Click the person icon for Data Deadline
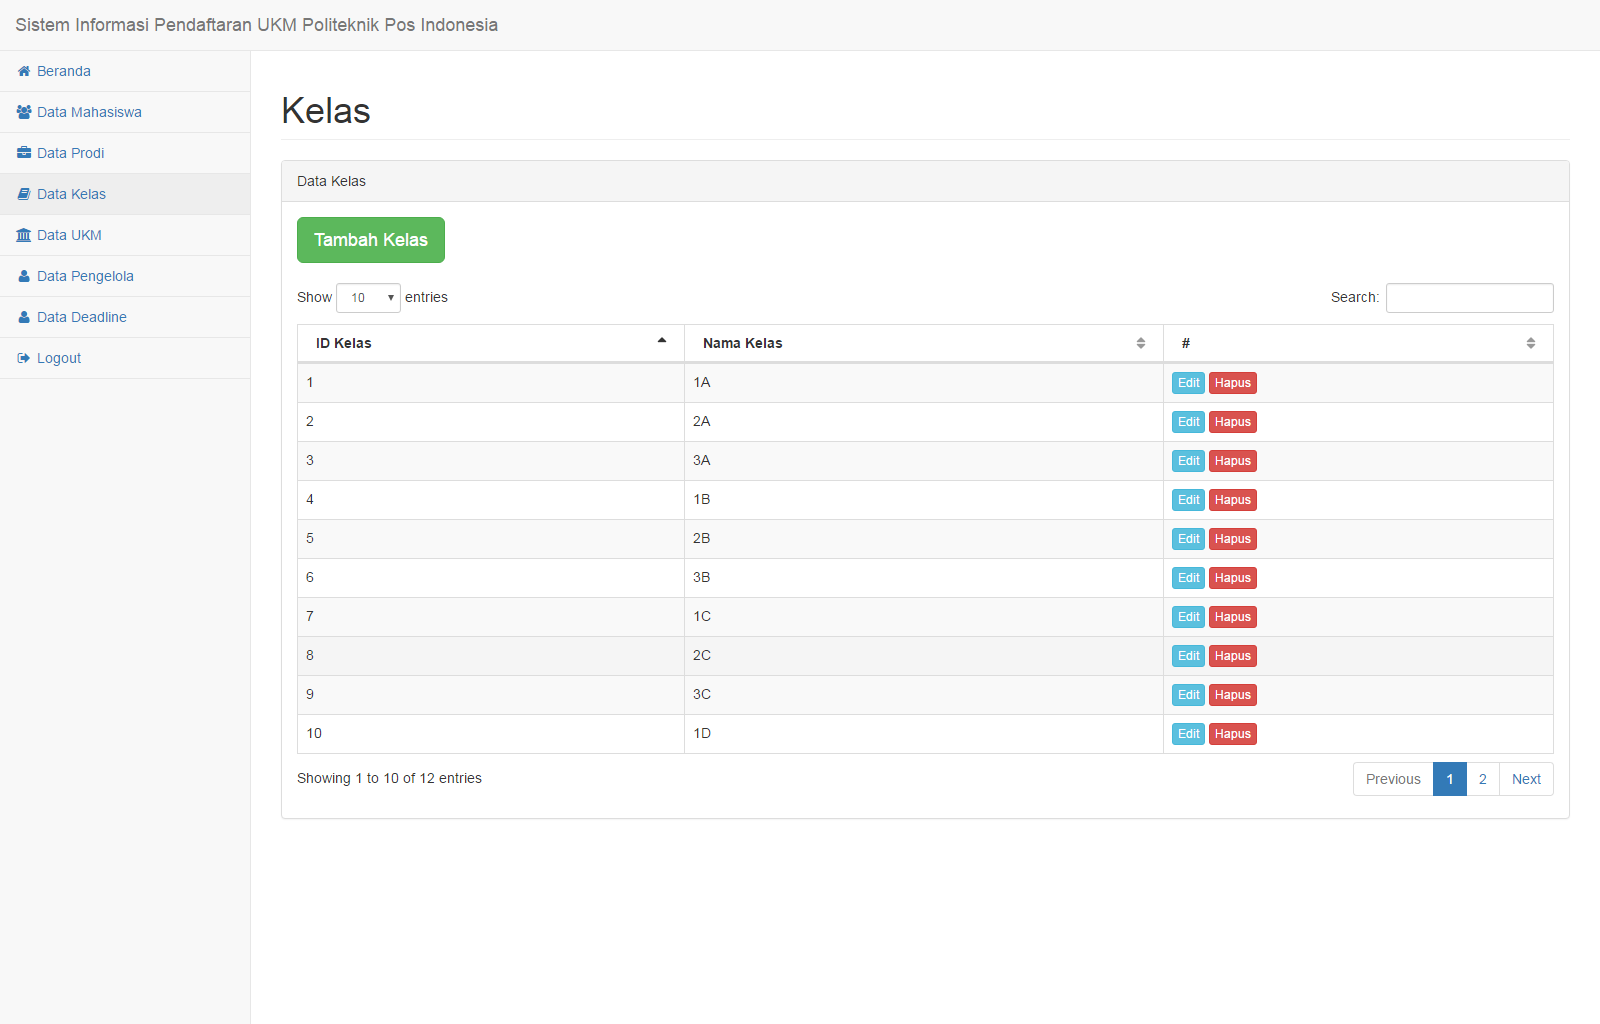1600x1024 pixels. pos(24,317)
